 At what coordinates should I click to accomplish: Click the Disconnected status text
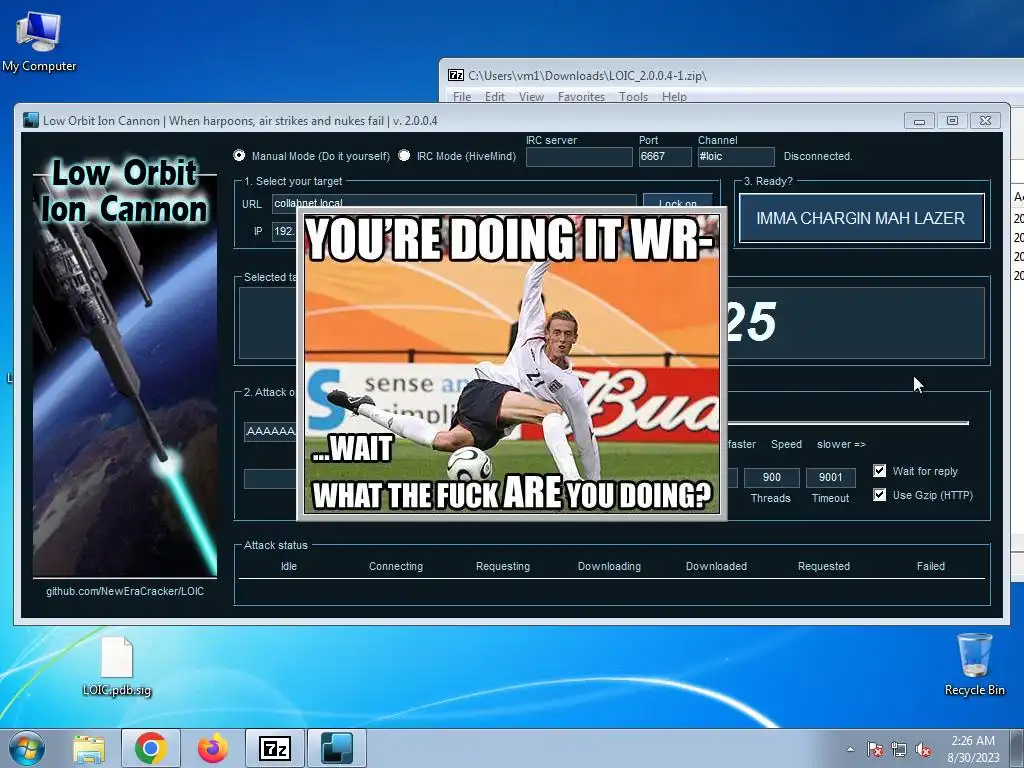pos(818,156)
